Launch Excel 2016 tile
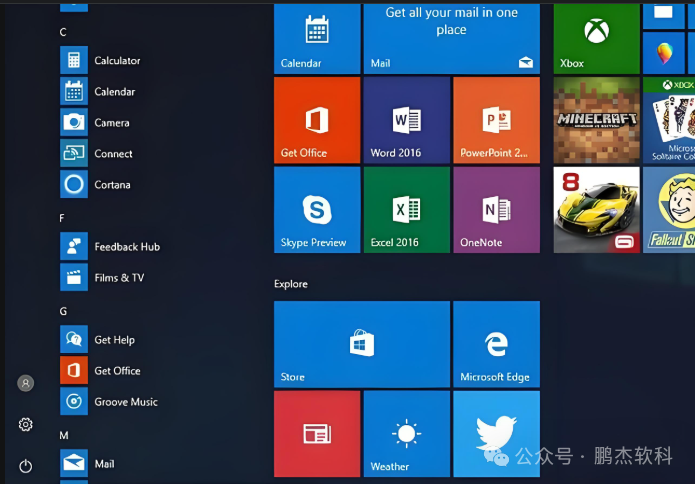 pyautogui.click(x=407, y=210)
